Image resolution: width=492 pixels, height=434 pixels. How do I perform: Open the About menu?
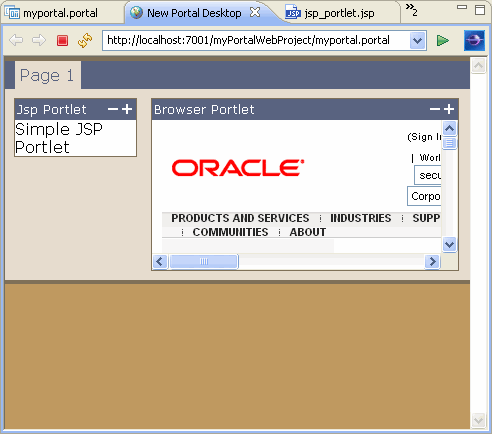(307, 232)
